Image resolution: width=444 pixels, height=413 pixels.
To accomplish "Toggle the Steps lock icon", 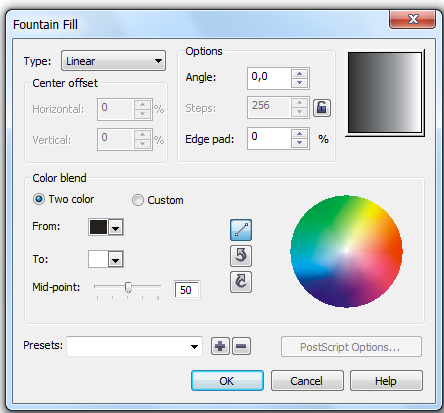I will pos(322,108).
